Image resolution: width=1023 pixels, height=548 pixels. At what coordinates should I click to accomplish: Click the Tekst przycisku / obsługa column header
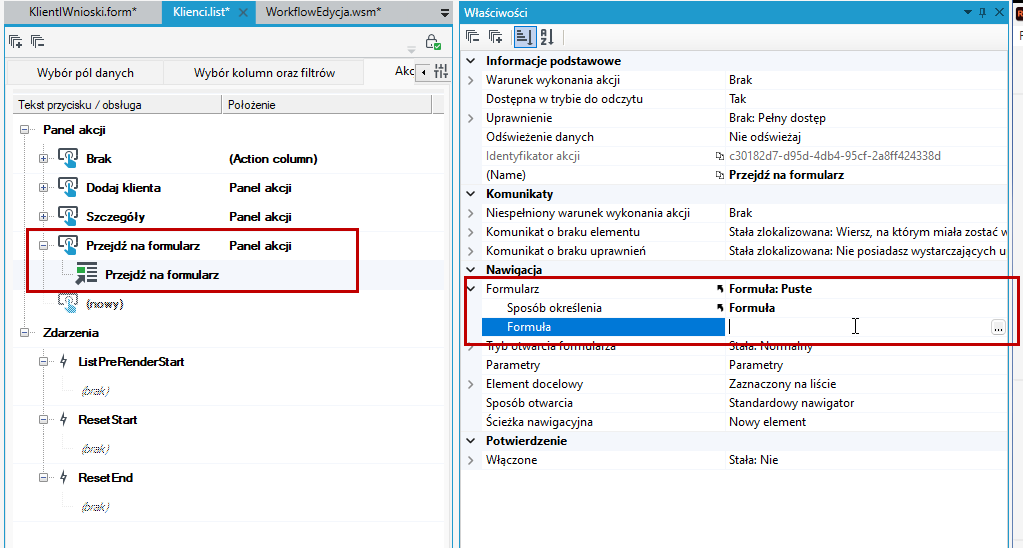point(117,104)
